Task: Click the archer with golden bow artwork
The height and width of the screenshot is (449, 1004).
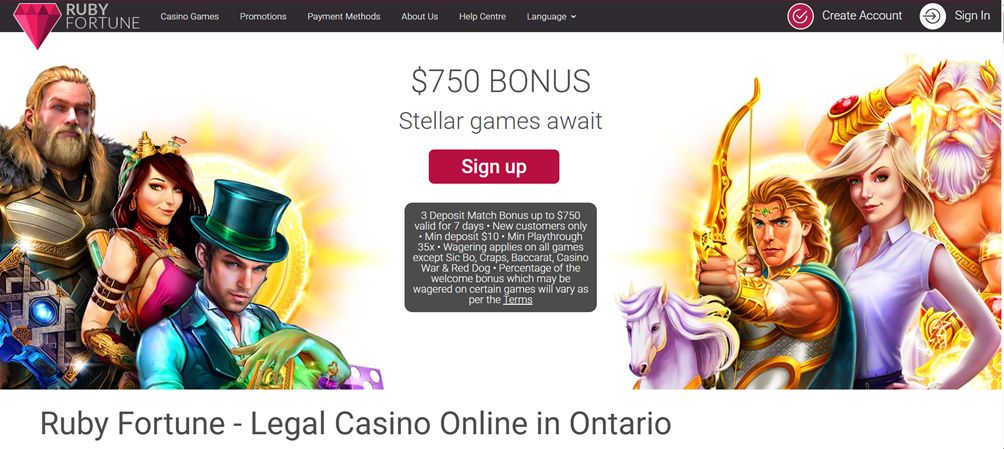Action: pyautogui.click(x=775, y=269)
